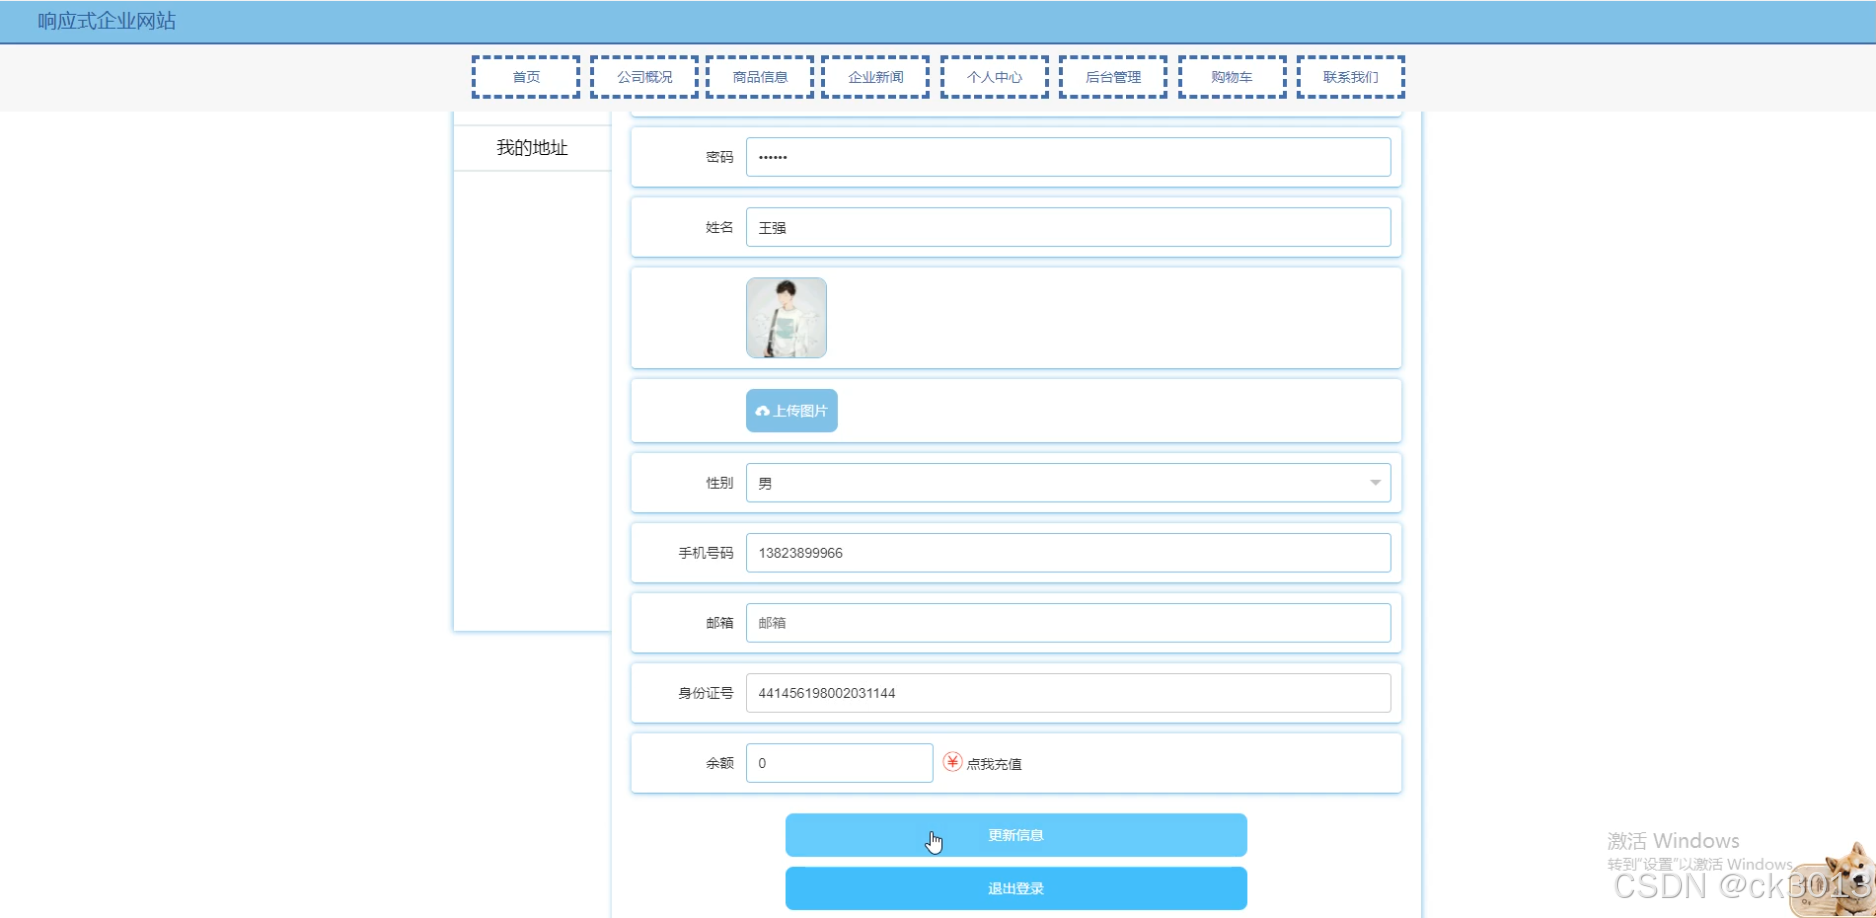Viewport: 1876px width, 918px height.
Task: Open the 后台管理 page
Action: coord(1112,76)
